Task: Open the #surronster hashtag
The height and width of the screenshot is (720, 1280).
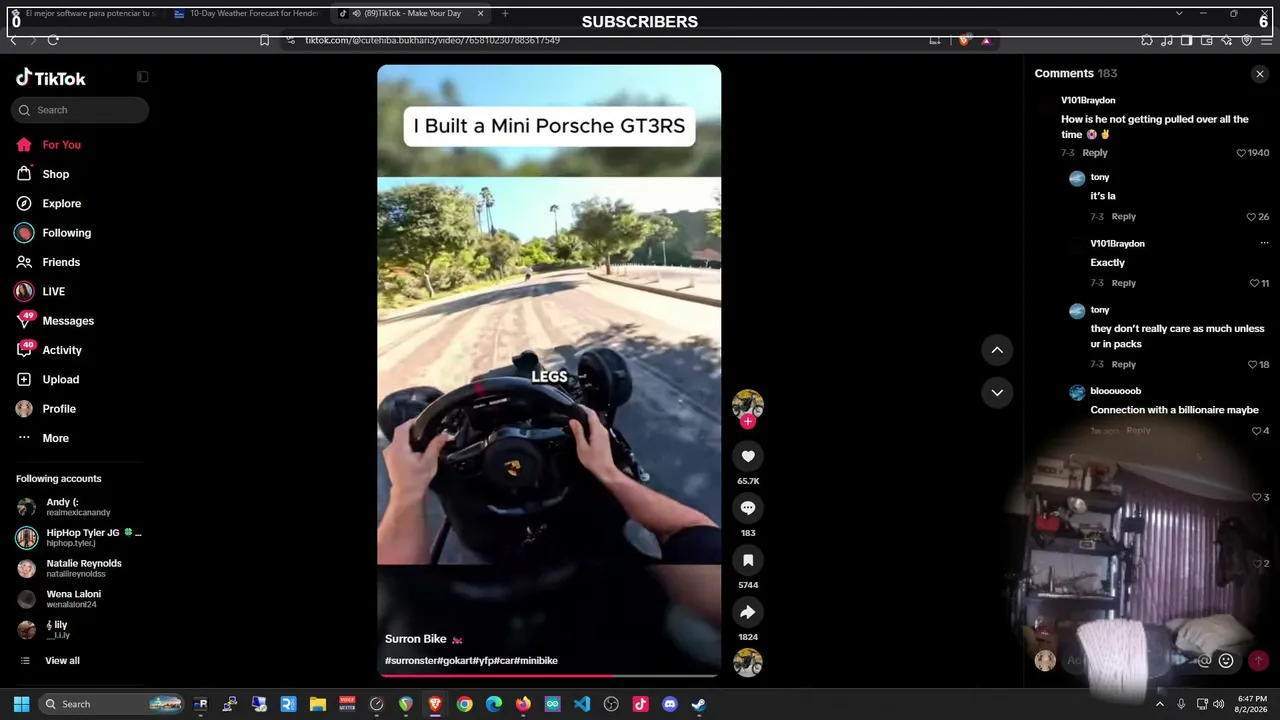Action: point(411,661)
